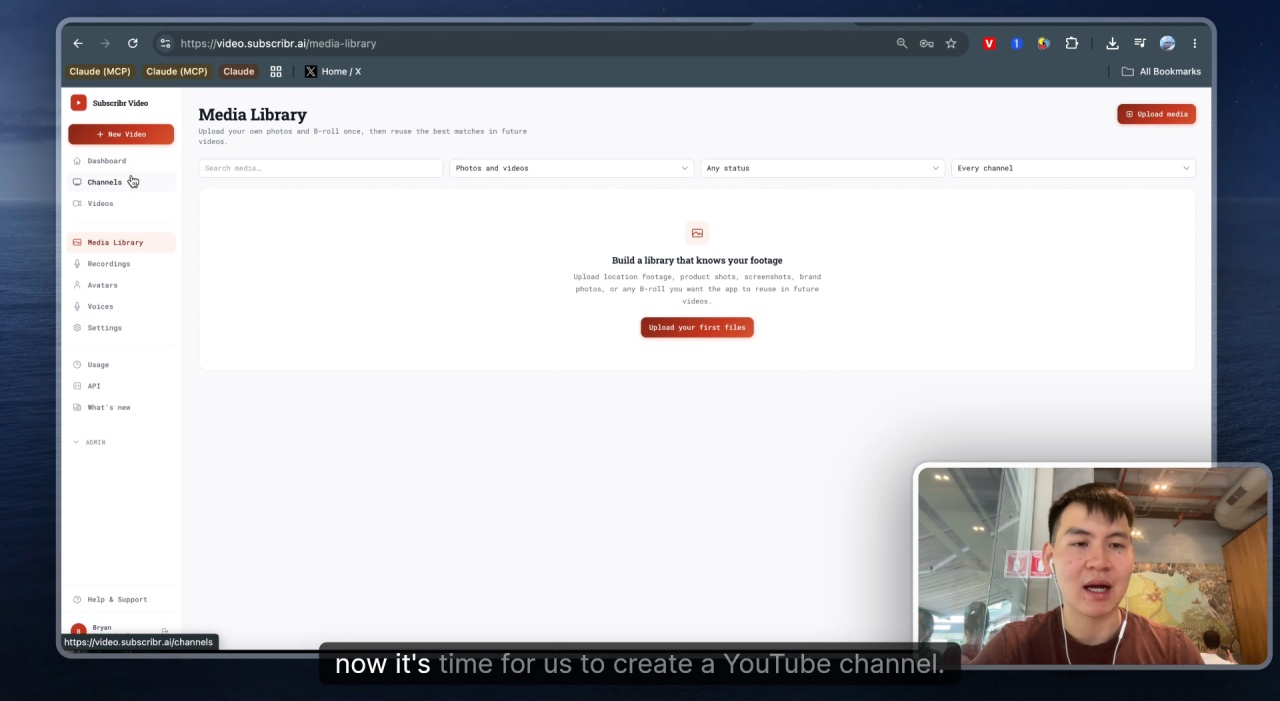Click the multicolor extension icon
1280x701 pixels.
(x=1043, y=44)
